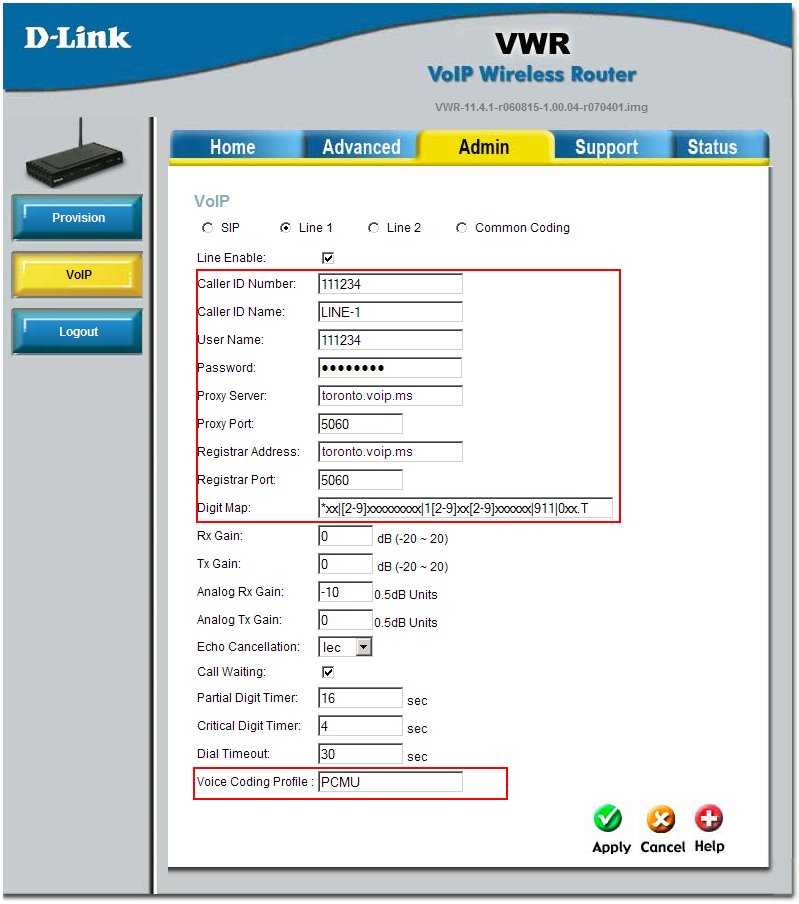The height and width of the screenshot is (904, 799).
Task: Toggle the Line Enable checkbox
Action: [x=328, y=258]
